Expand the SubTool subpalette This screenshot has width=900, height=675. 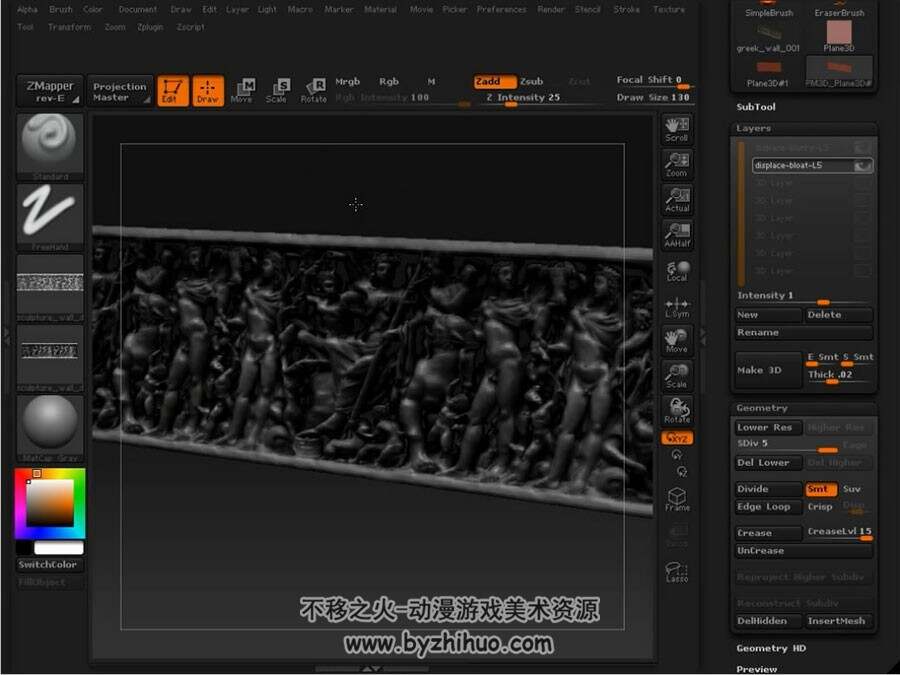point(755,107)
